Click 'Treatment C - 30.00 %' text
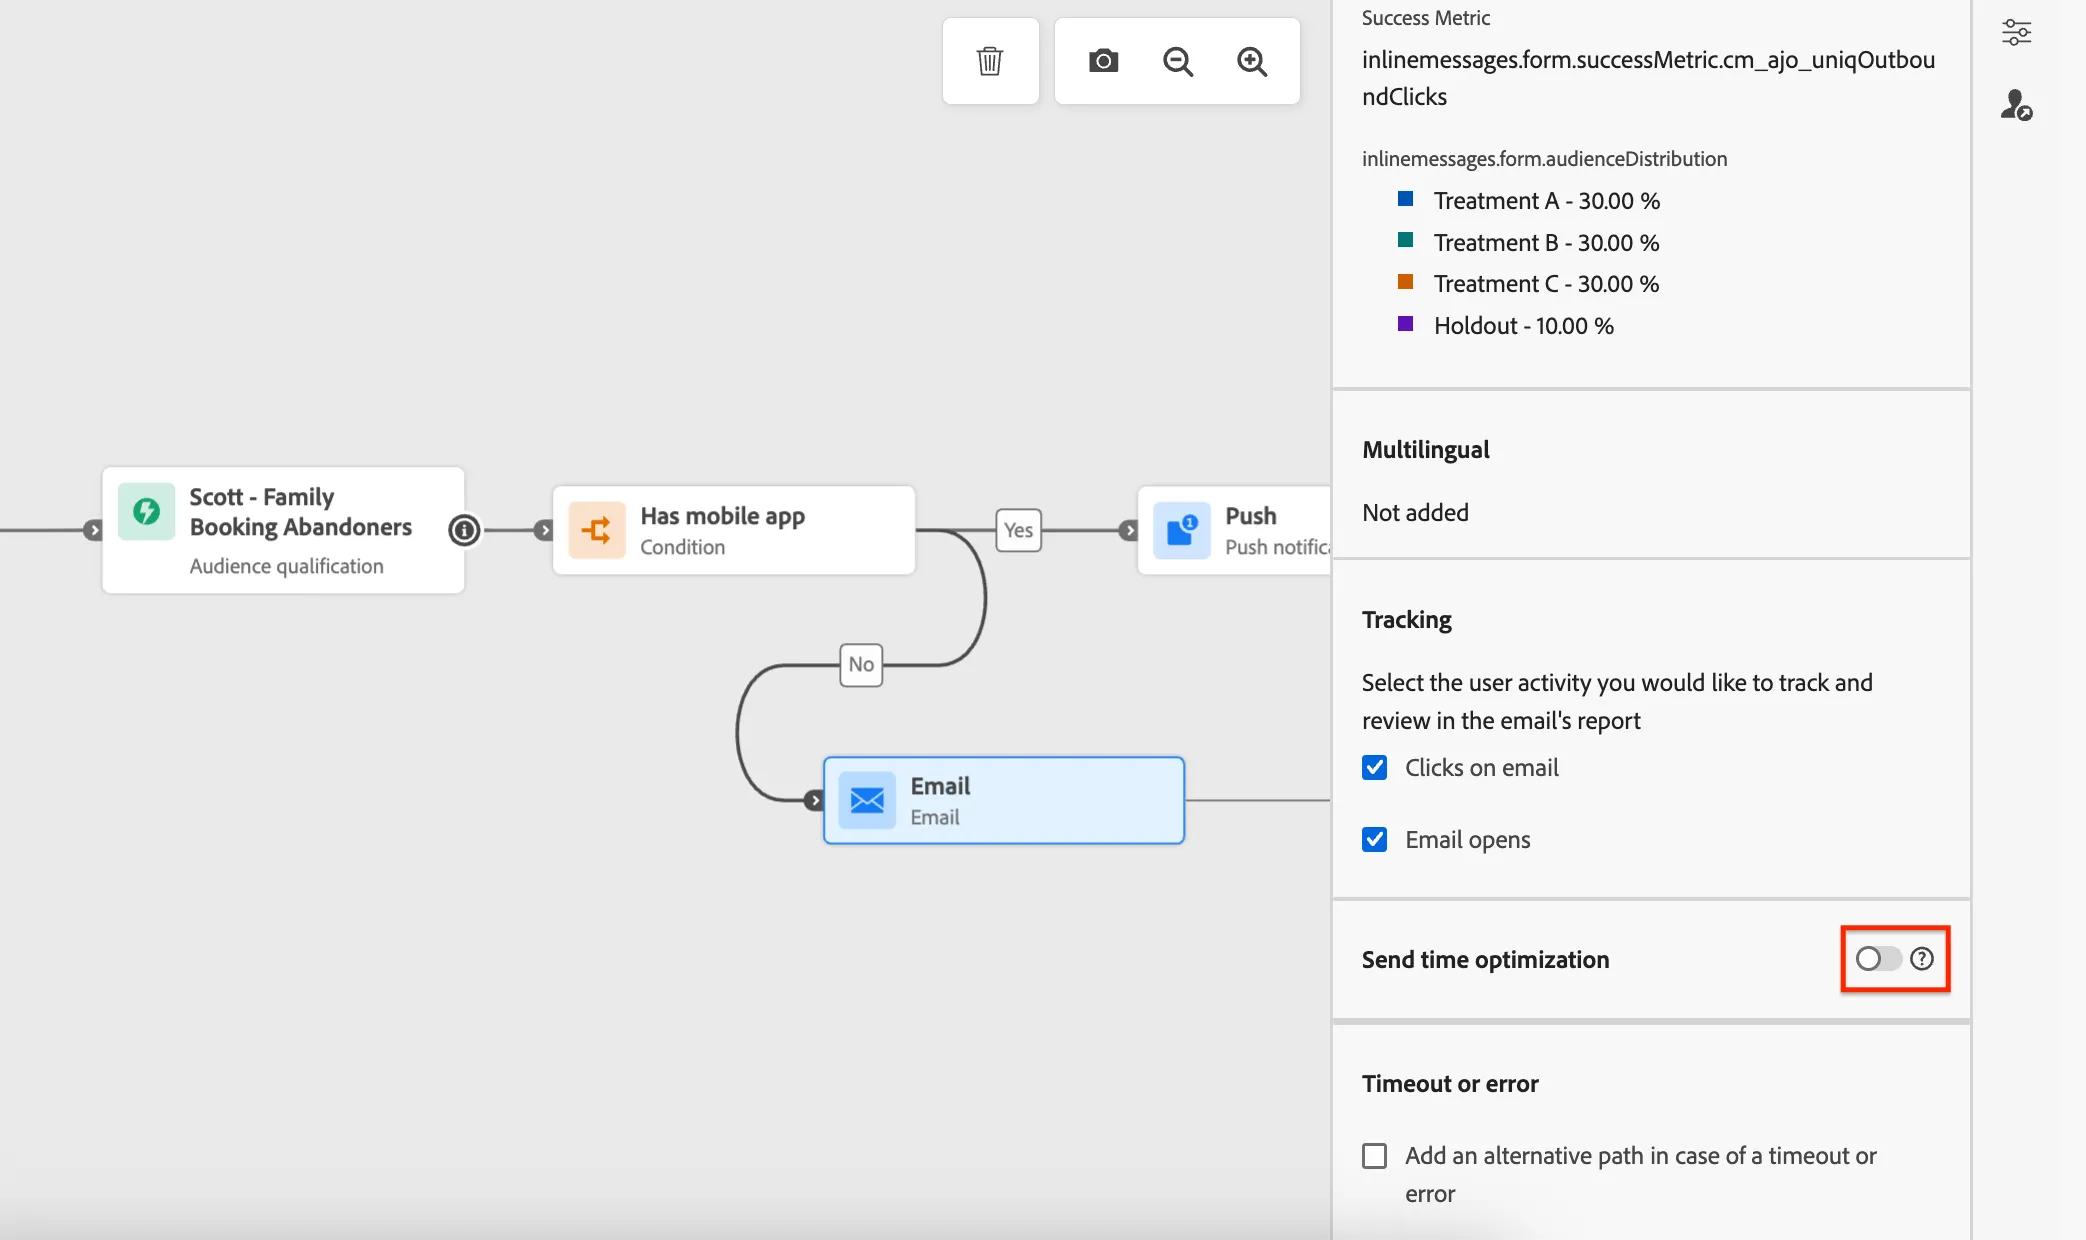 [x=1546, y=284]
